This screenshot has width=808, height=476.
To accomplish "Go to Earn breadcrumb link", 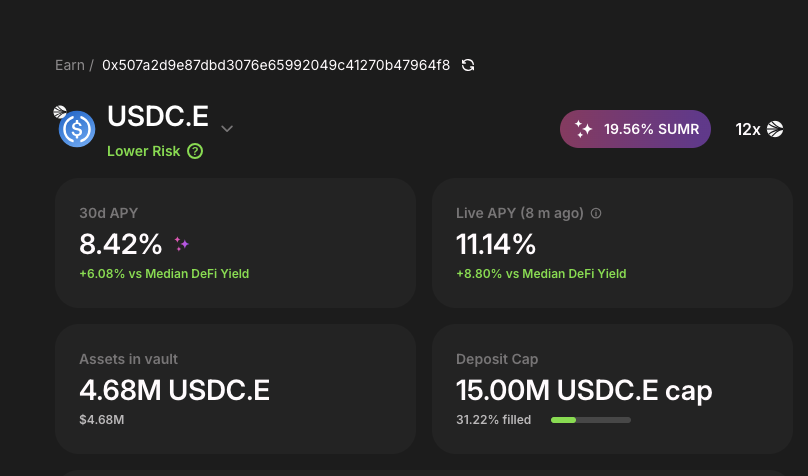I will click(x=70, y=65).
